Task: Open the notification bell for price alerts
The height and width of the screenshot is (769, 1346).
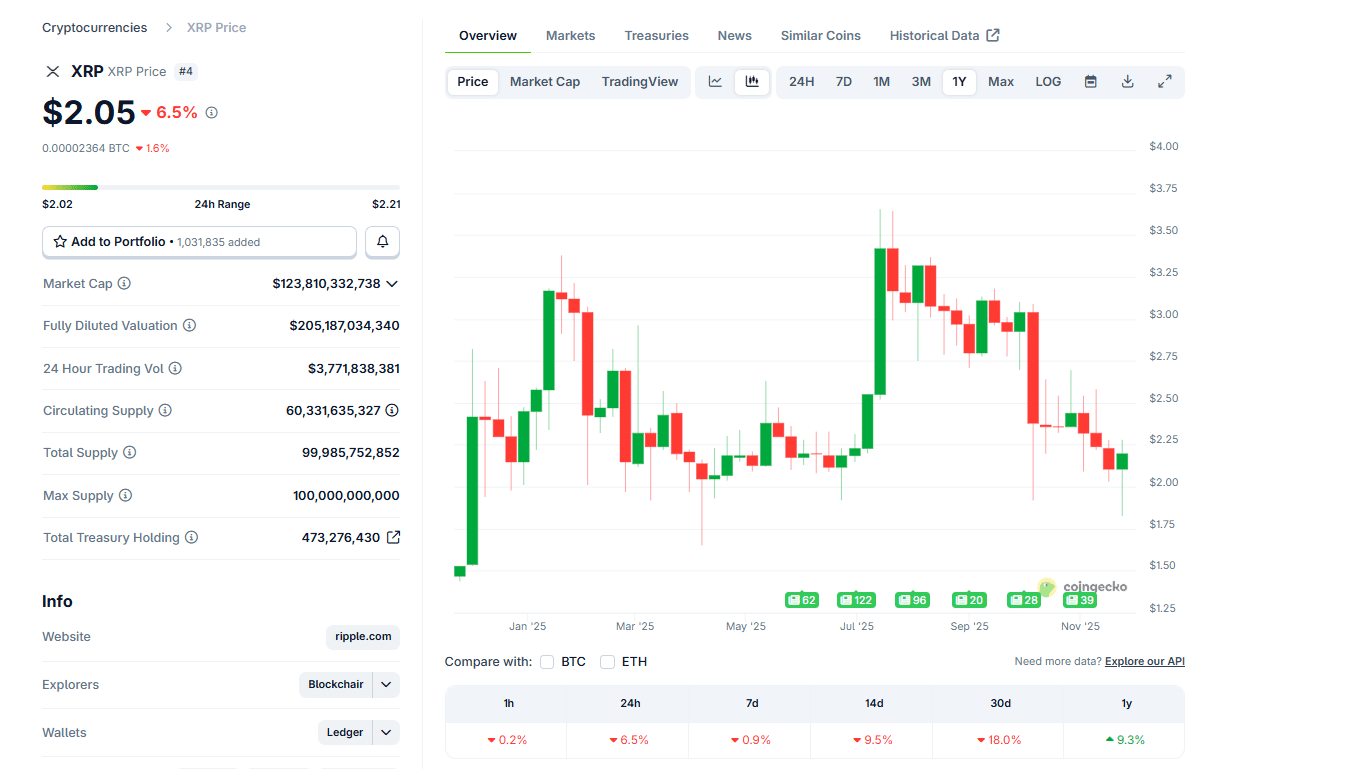Action: [x=382, y=242]
